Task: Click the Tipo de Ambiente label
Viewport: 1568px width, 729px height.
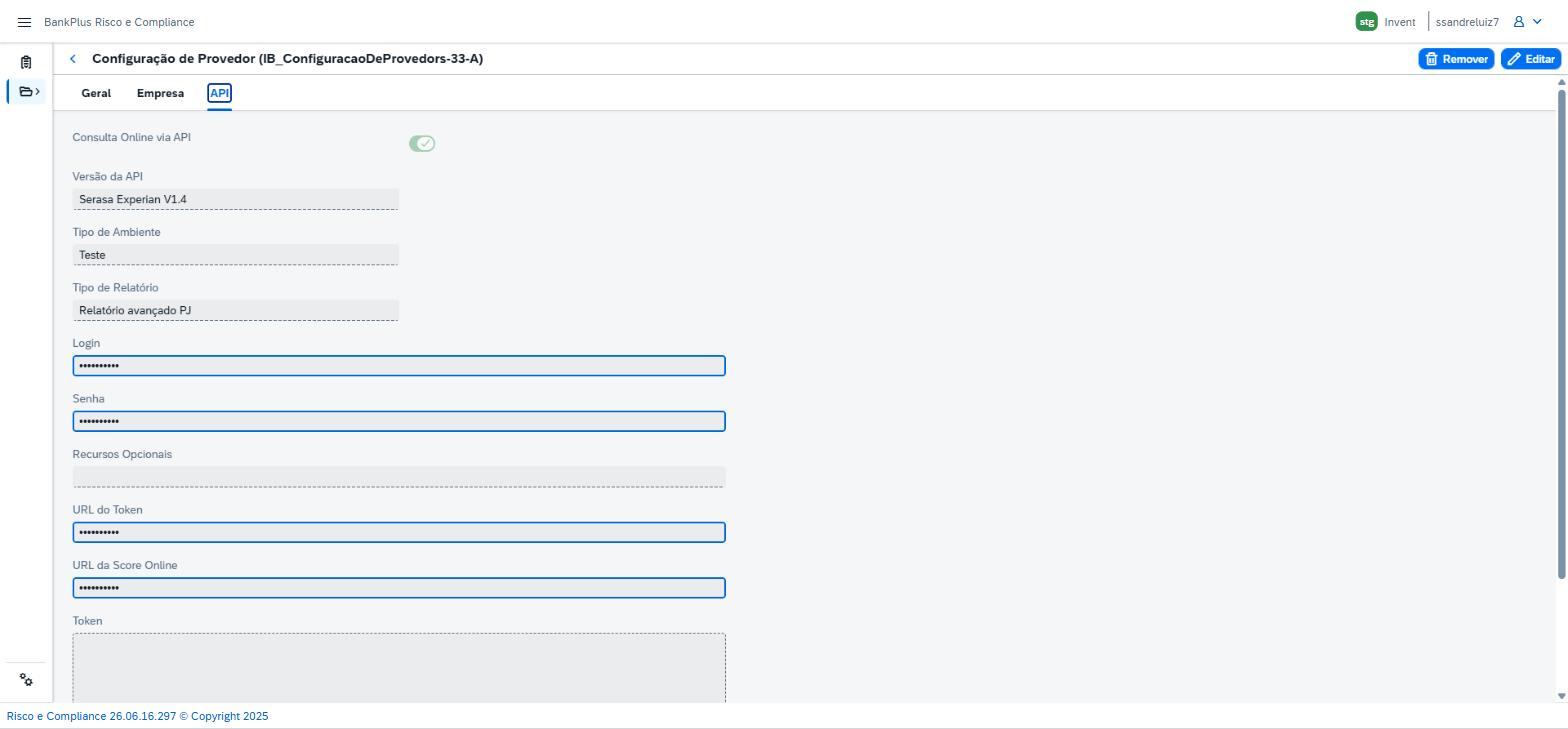Action: 116,232
